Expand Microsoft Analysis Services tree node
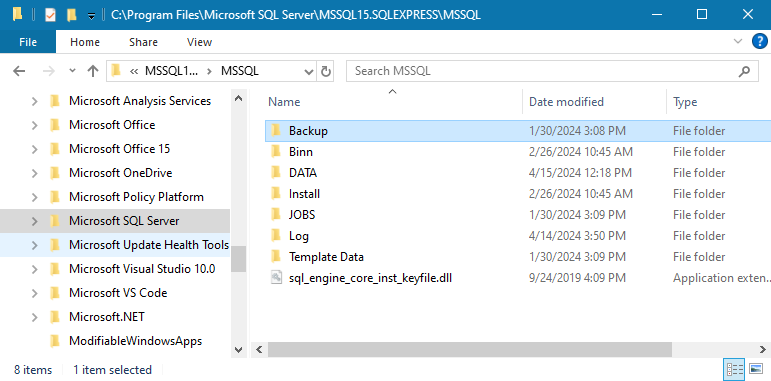 pyautogui.click(x=34, y=101)
